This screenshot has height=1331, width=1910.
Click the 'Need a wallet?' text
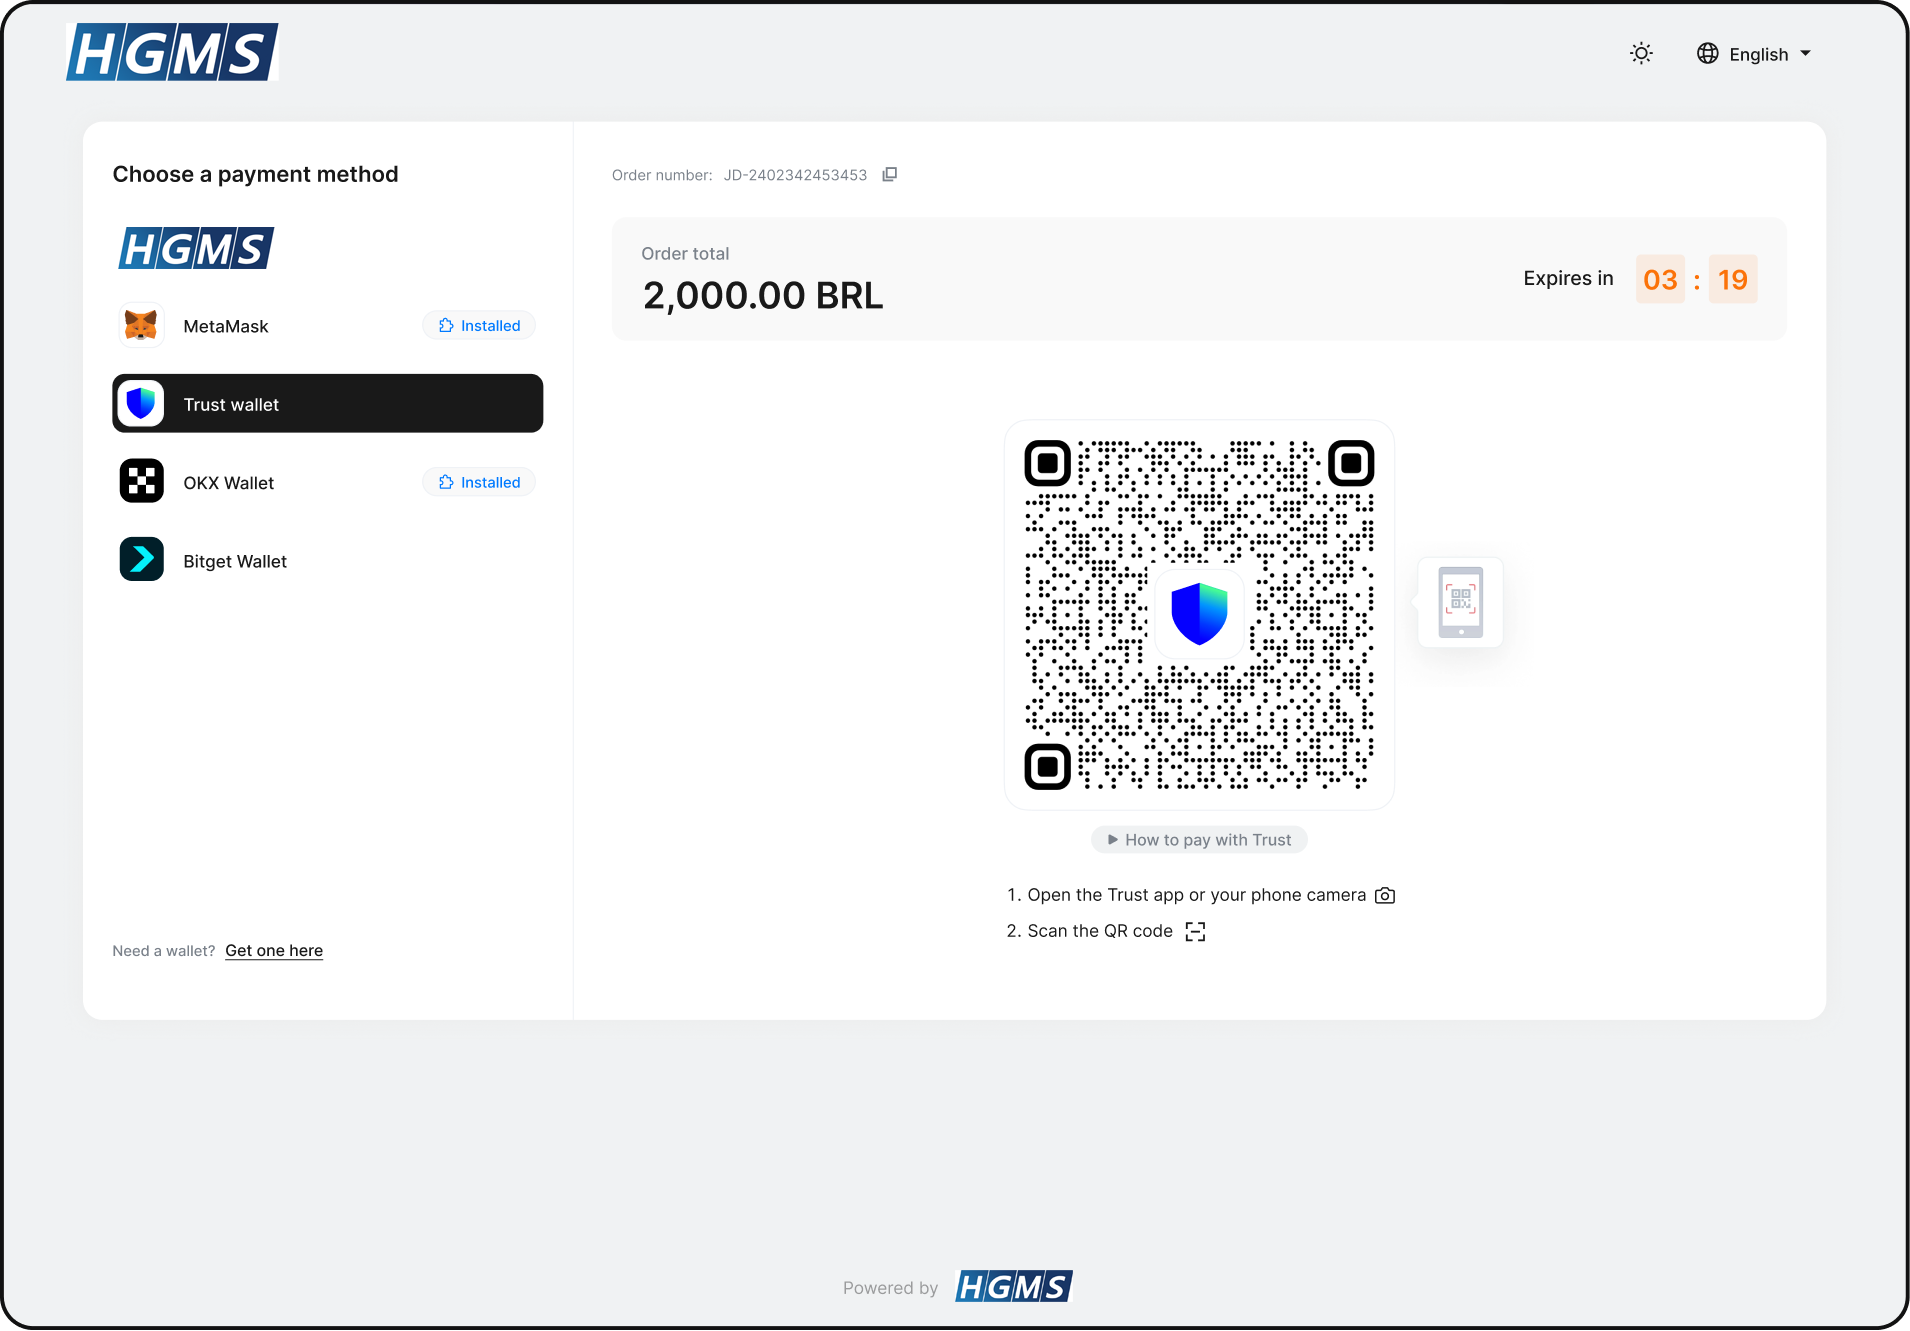[x=164, y=951]
